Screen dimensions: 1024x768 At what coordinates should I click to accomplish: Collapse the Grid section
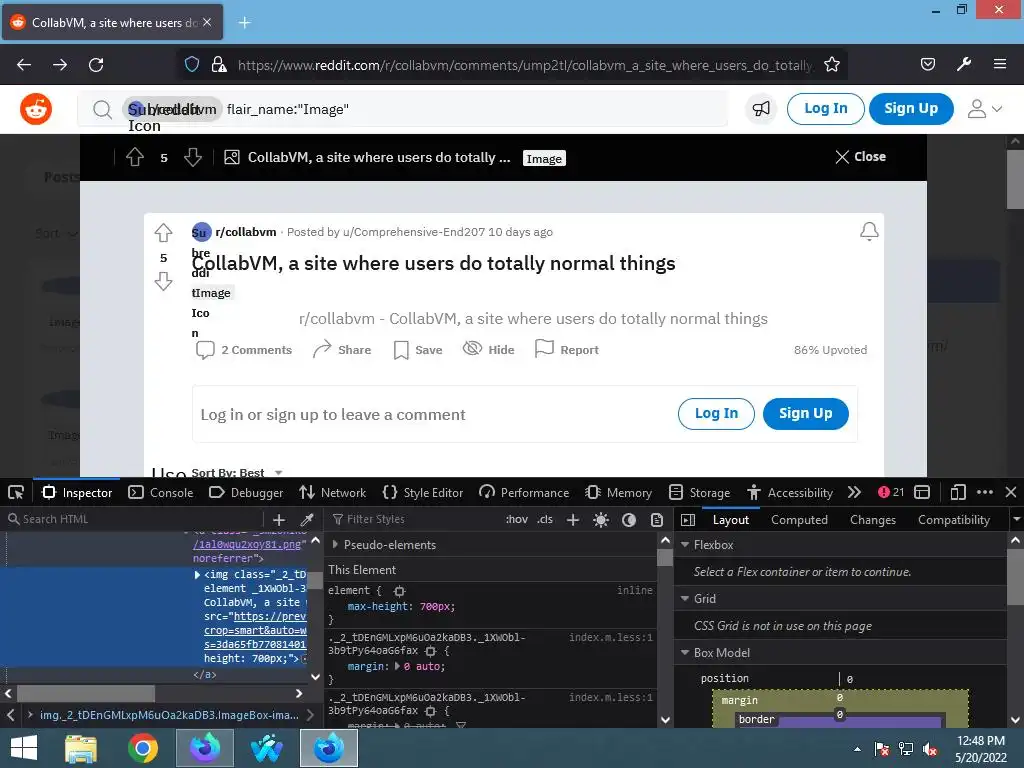click(x=685, y=598)
